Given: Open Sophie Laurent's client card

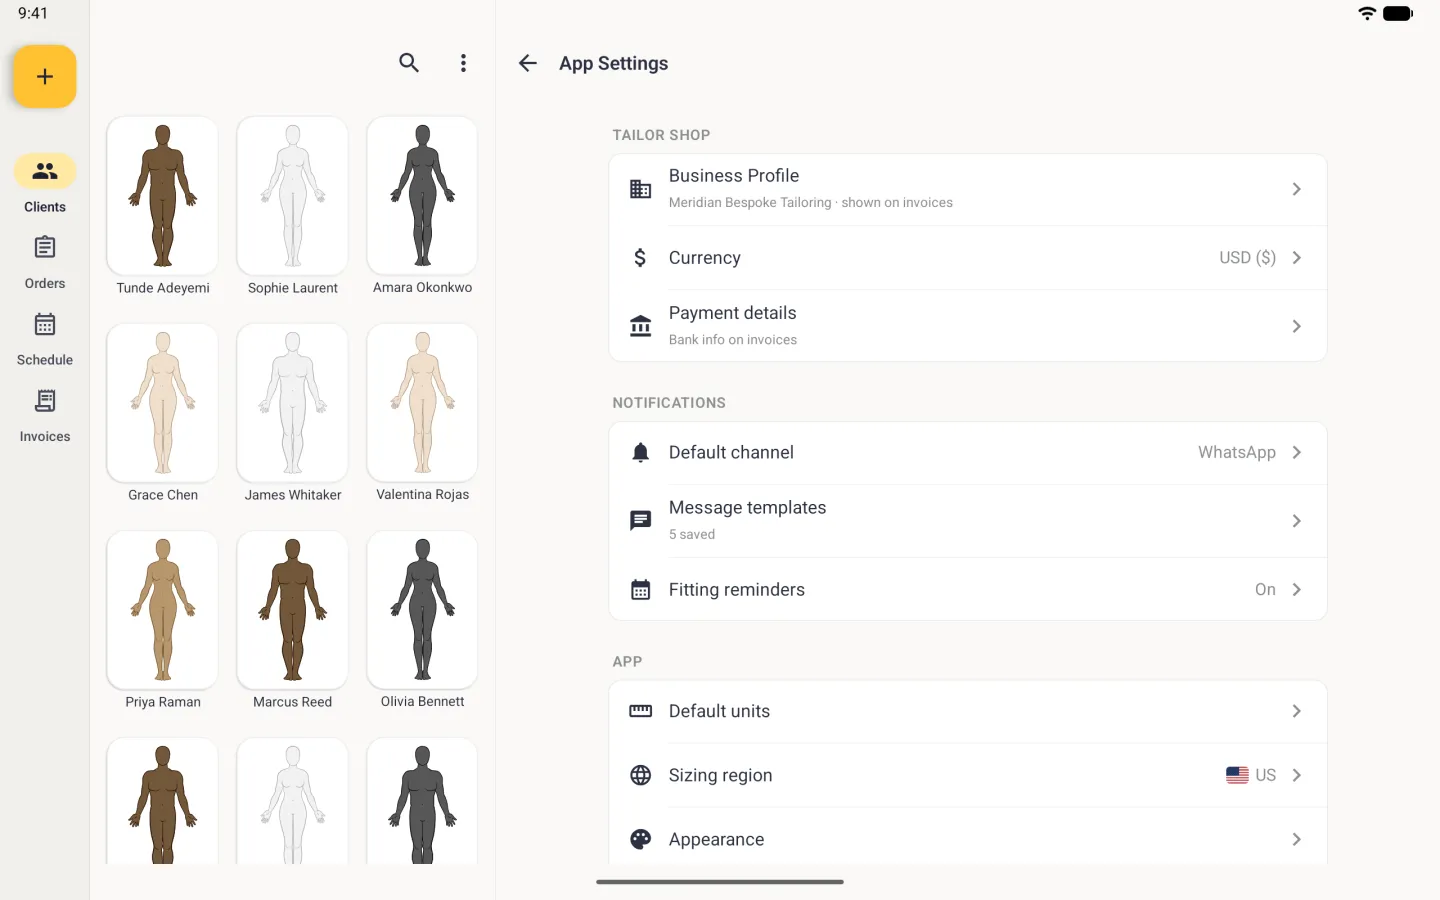Looking at the screenshot, I should 293,207.
